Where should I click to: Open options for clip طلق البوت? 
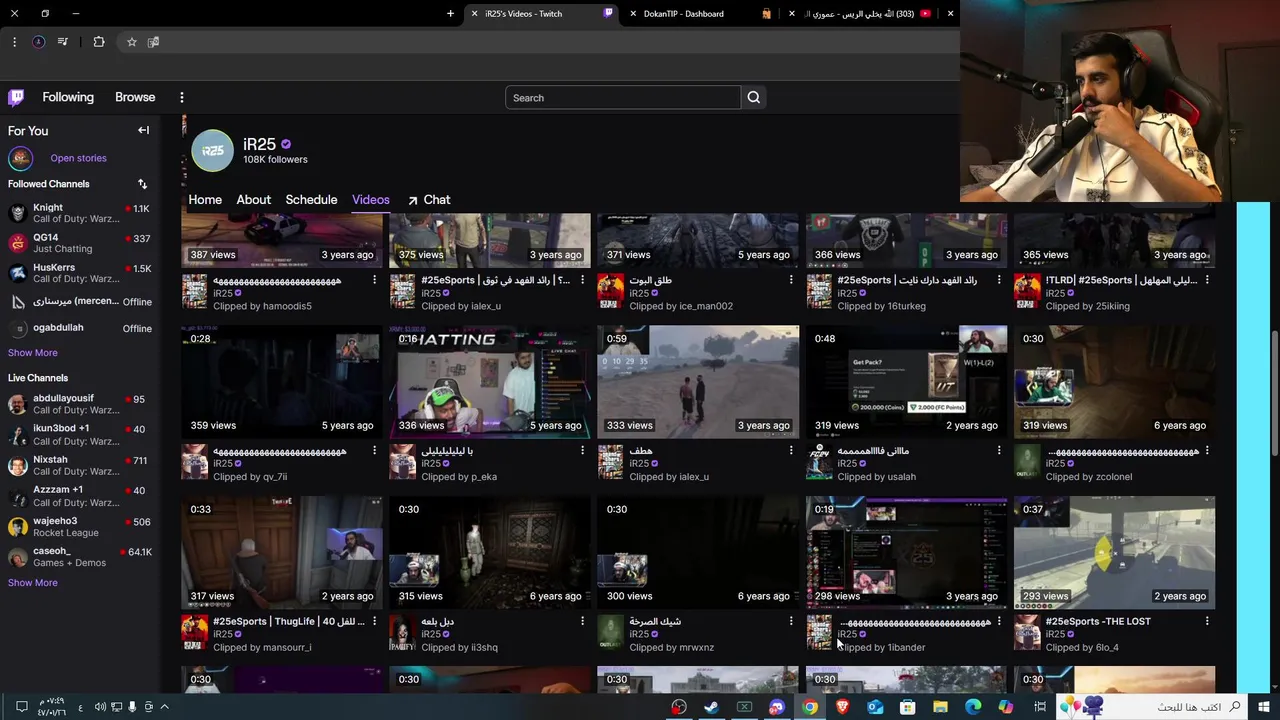point(791,280)
